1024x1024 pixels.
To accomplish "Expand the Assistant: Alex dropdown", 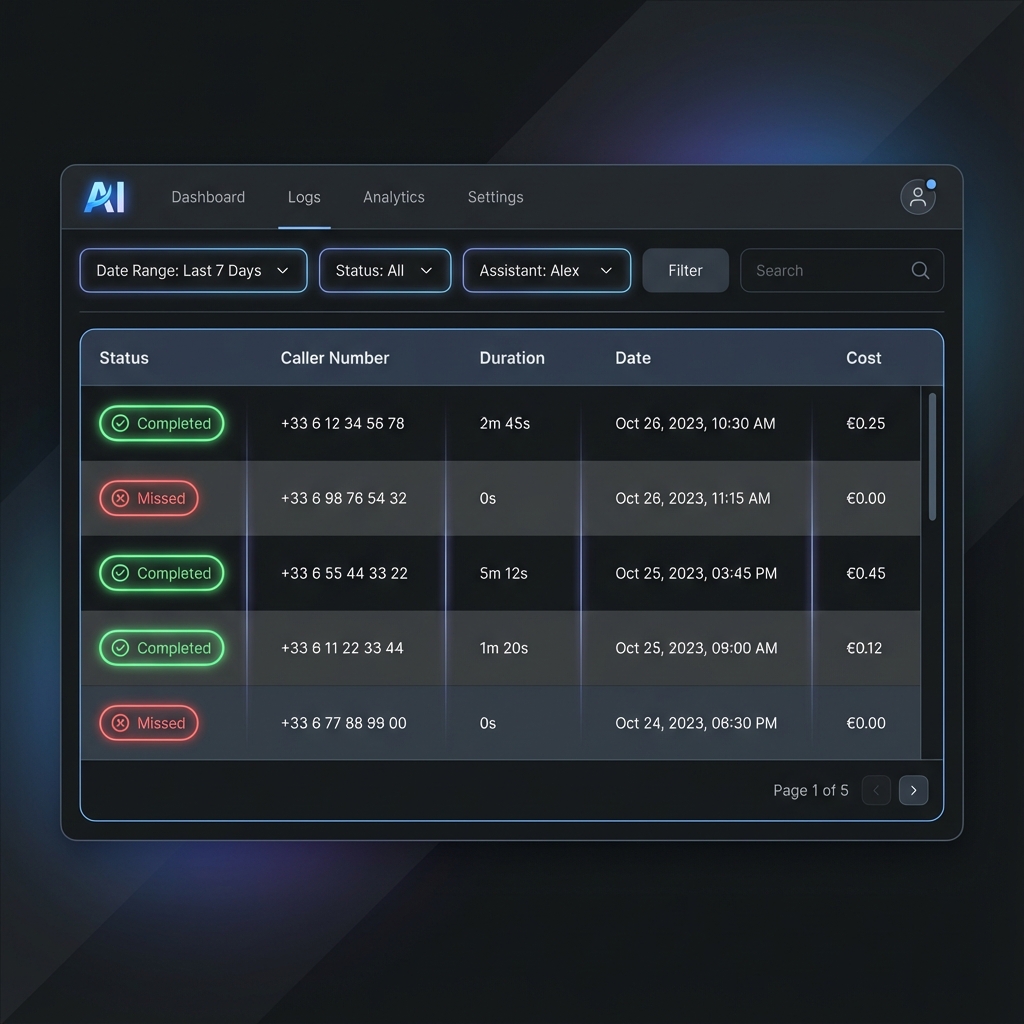I will (546, 271).
